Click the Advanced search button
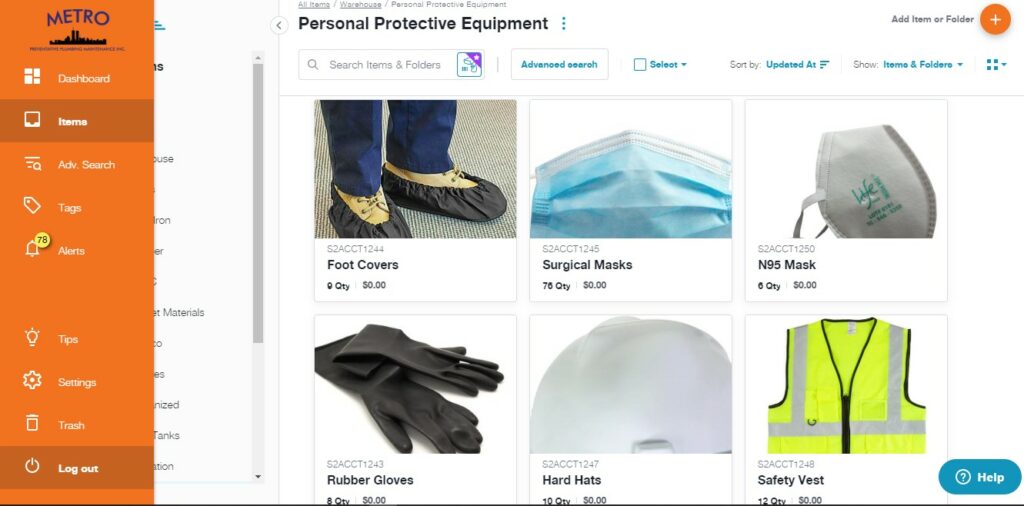This screenshot has height=506, width=1024. [559, 65]
